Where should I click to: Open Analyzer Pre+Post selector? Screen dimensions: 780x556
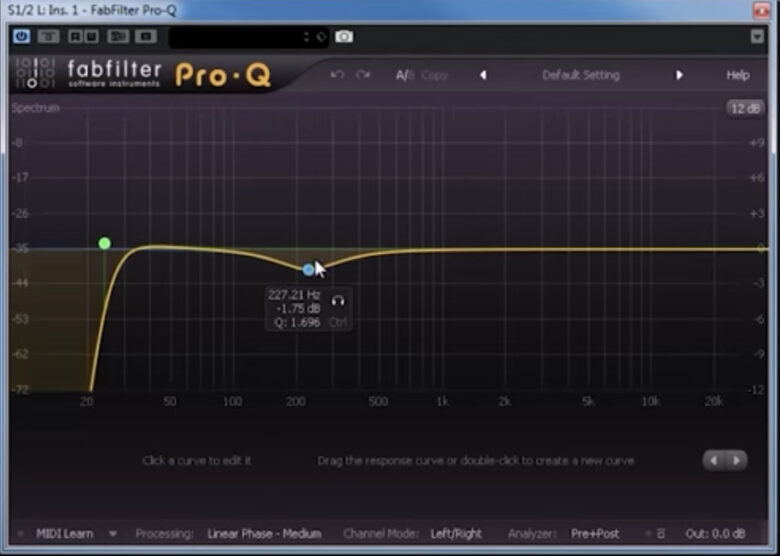pos(595,534)
